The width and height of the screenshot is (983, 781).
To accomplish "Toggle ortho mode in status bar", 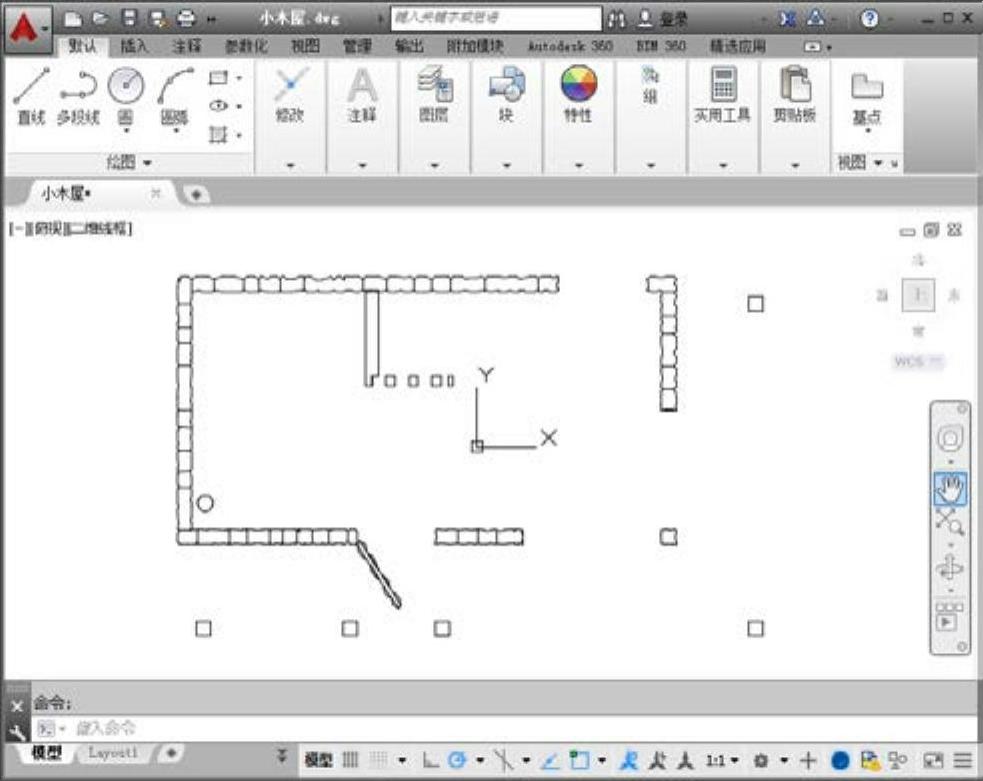I will click(430, 760).
